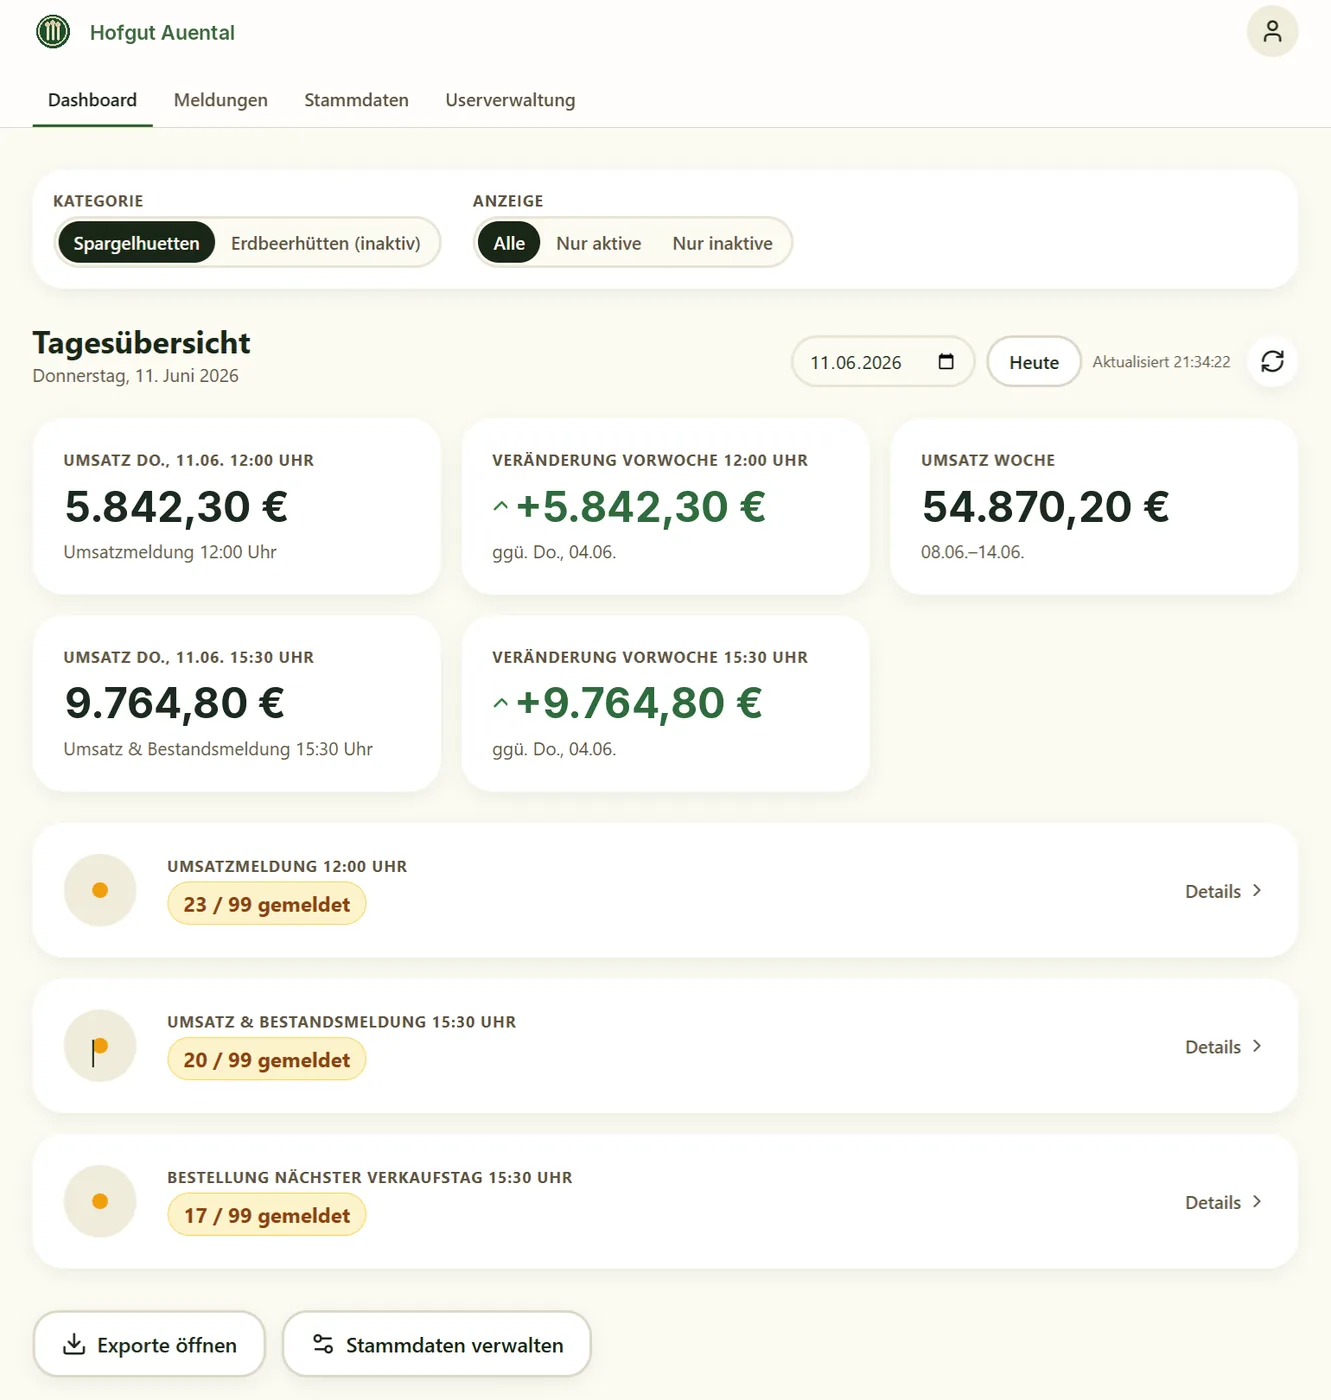Screen dimensions: 1331x1400
Task: Switch category to Erdbeerhütten (inaktiv)
Action: [326, 243]
